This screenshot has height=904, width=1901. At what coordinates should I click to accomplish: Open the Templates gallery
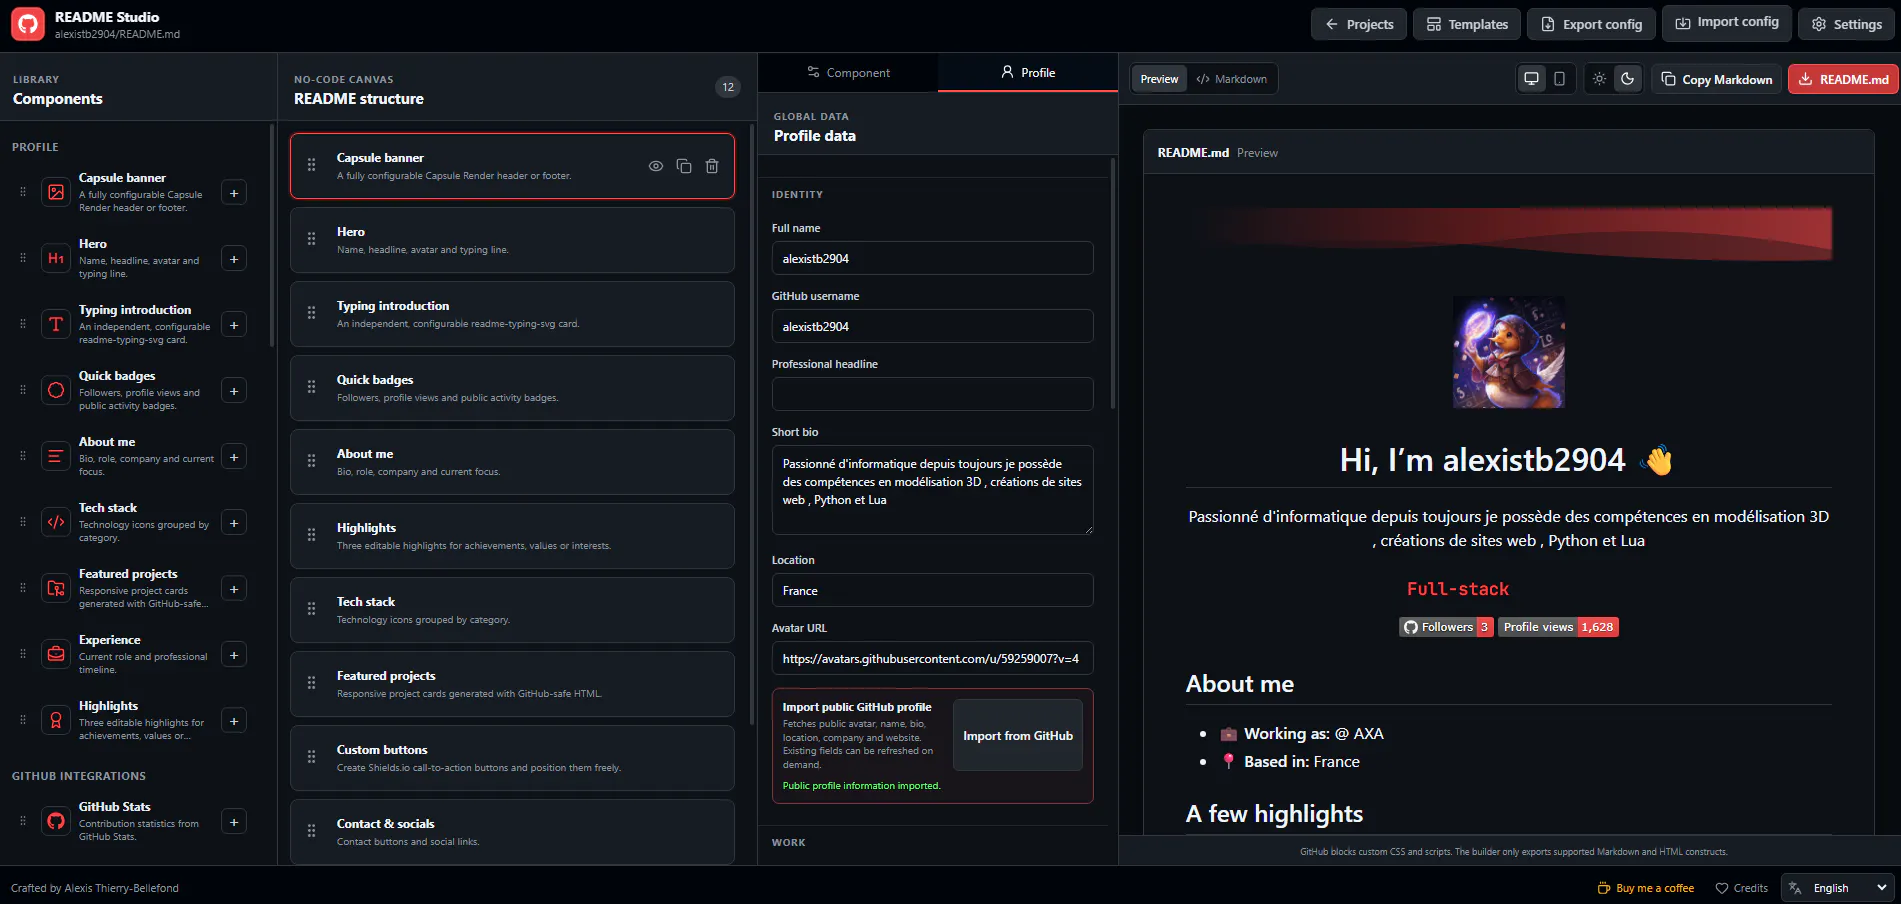[x=1467, y=24]
